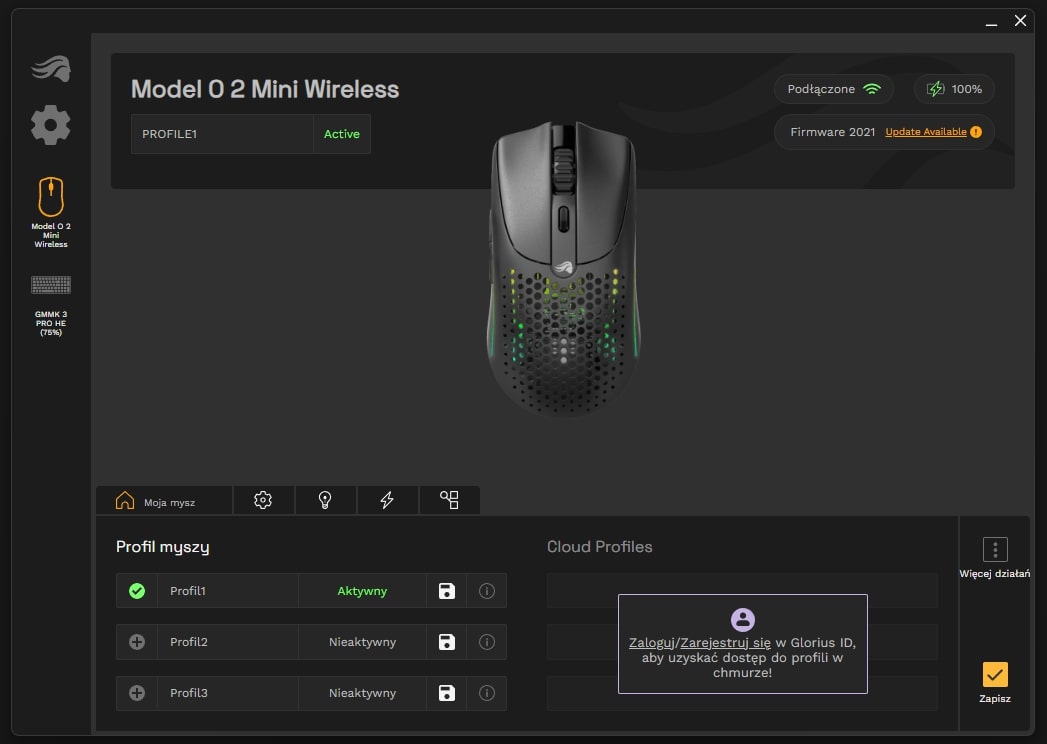Click the orange firmware warning icon
Image resolution: width=1047 pixels, height=744 pixels.
pyautogui.click(x=976, y=132)
